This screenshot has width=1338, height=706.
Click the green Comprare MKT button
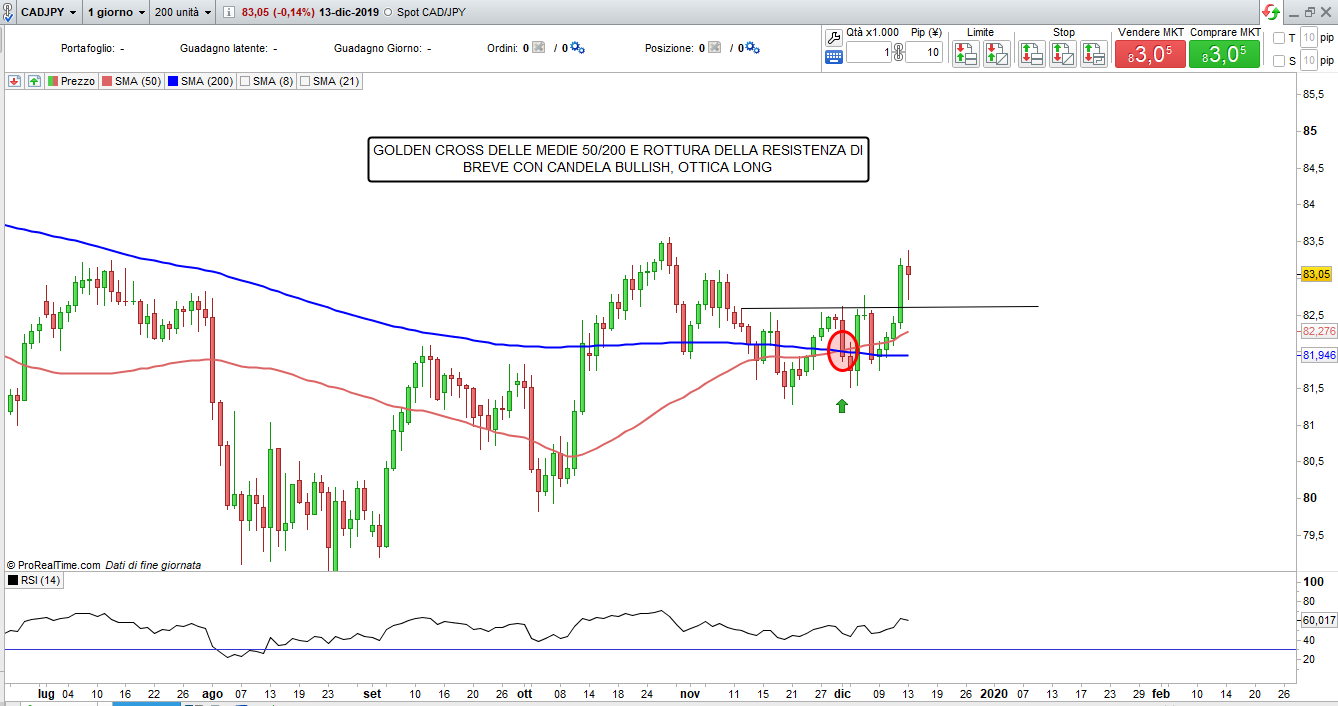[1224, 54]
